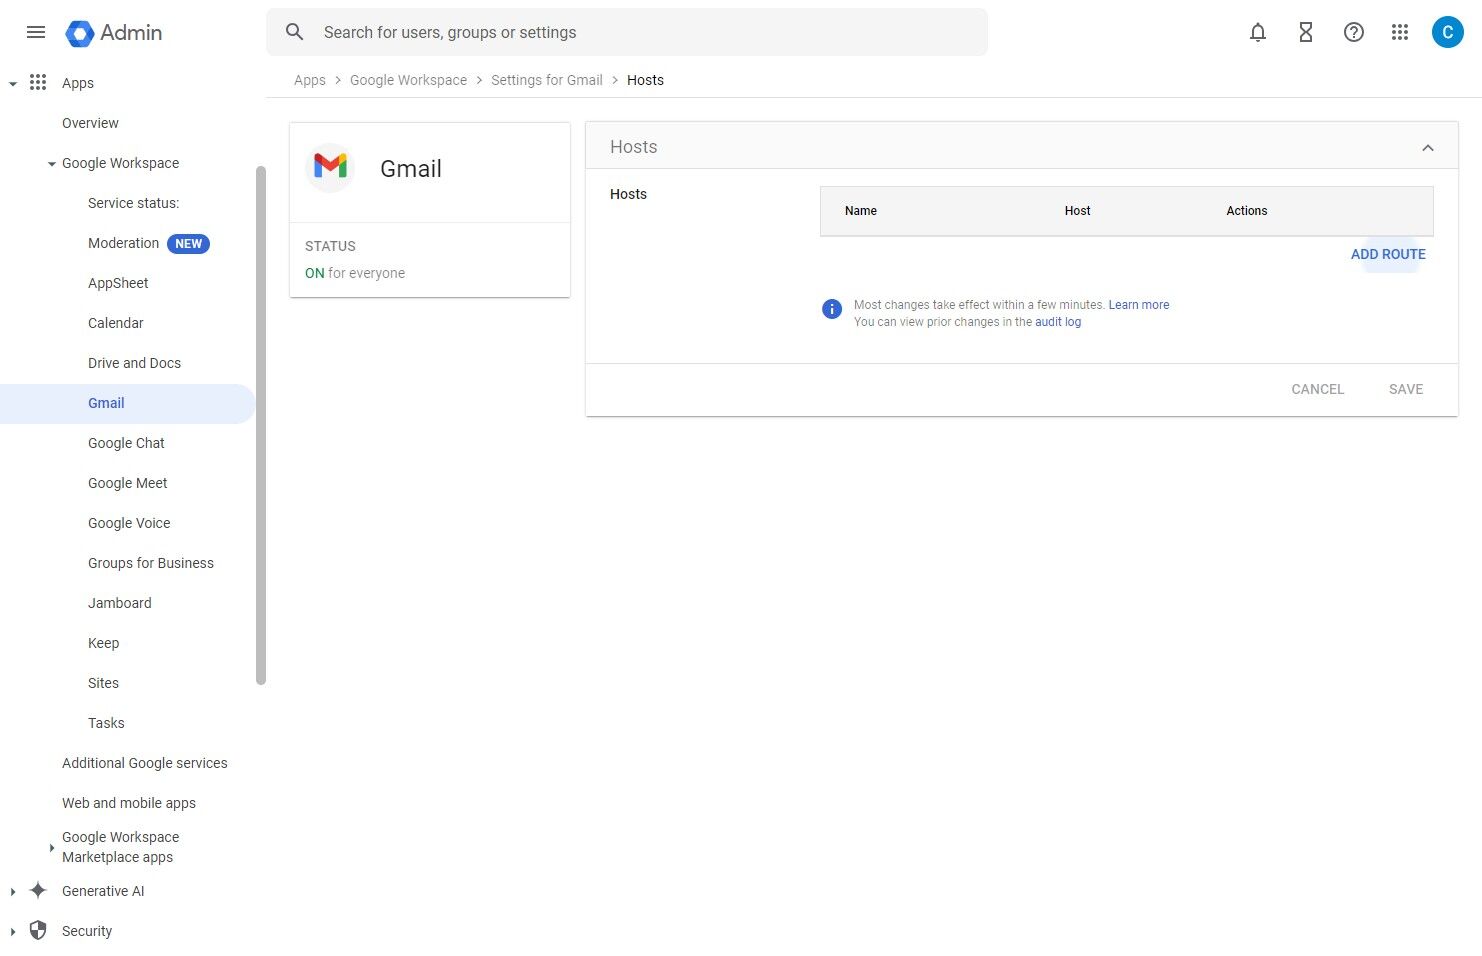Expand the Generative AI section arrow
The width and height of the screenshot is (1482, 956).
[x=13, y=891]
